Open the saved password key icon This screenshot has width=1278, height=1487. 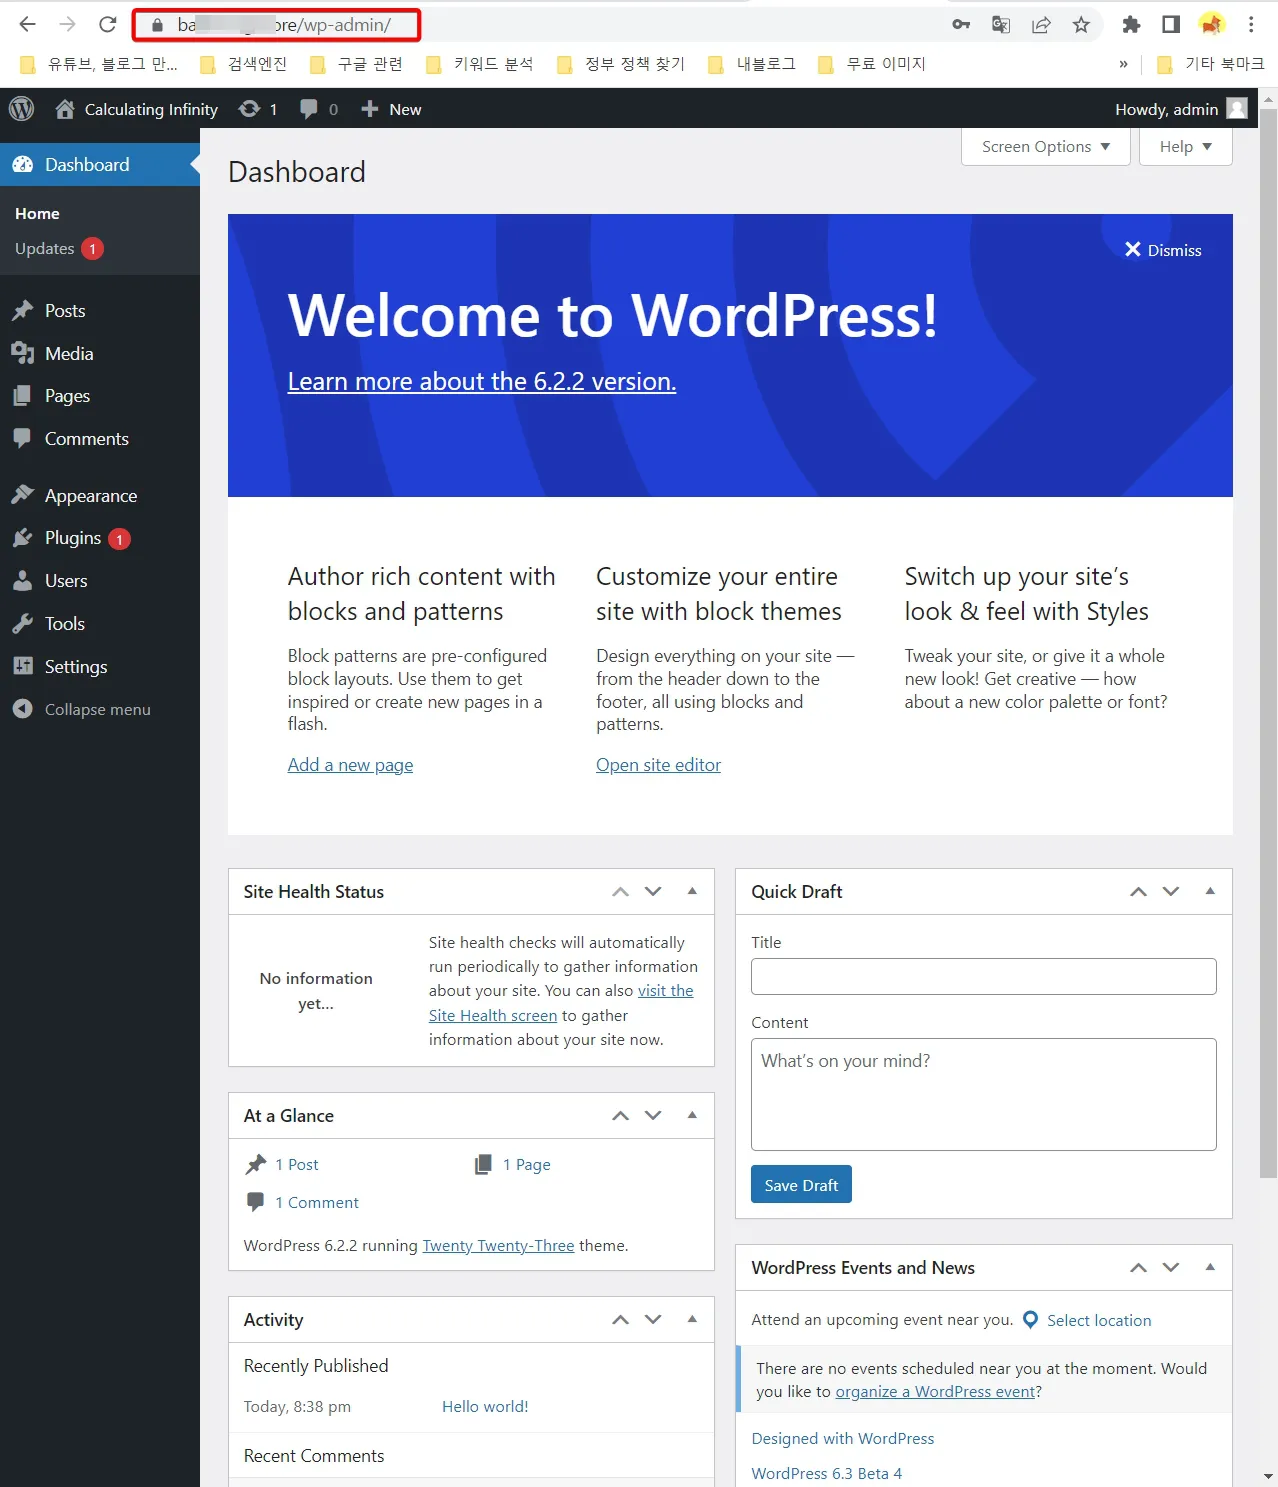coord(961,25)
